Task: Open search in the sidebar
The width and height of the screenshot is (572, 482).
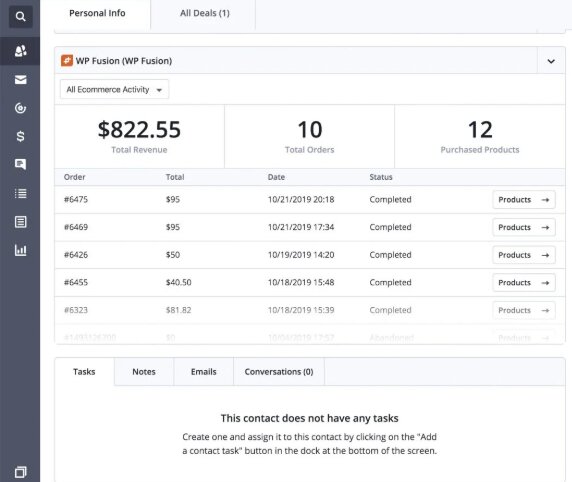Action: (20, 16)
